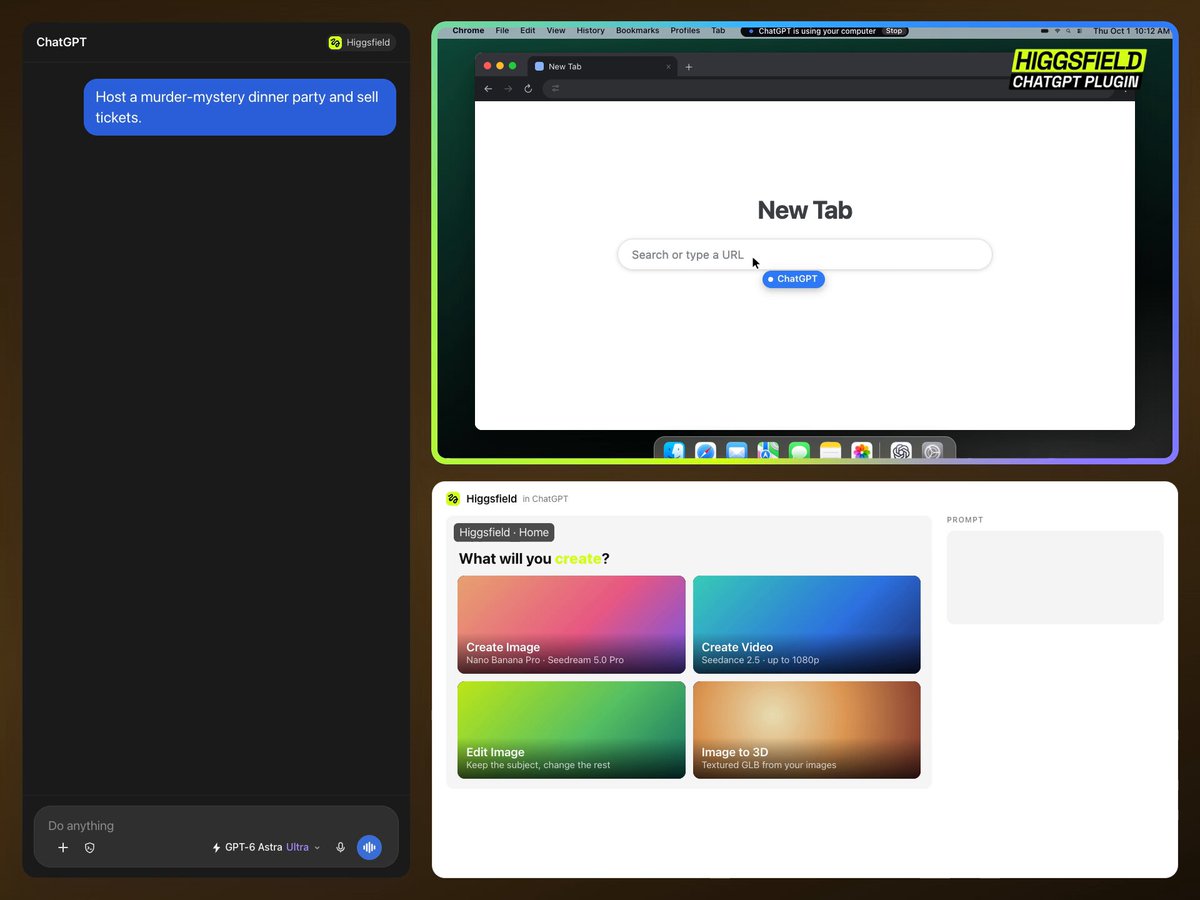The image size is (1200, 900).
Task: Reload the page in Chrome
Action: click(528, 89)
